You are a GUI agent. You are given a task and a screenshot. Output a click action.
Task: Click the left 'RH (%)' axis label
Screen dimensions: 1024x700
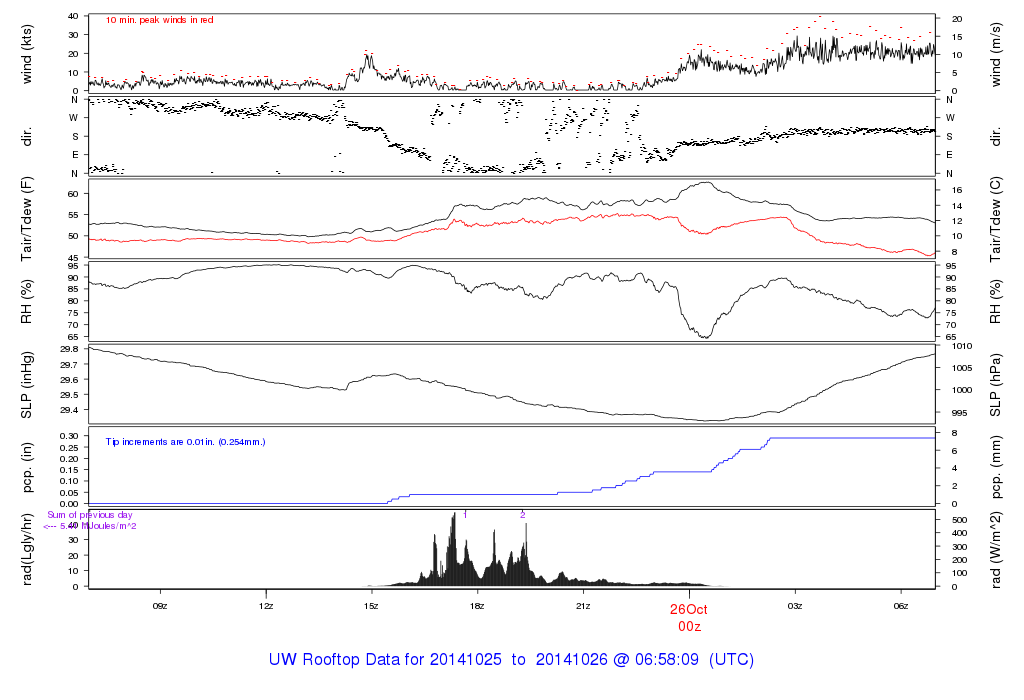(x=27, y=302)
